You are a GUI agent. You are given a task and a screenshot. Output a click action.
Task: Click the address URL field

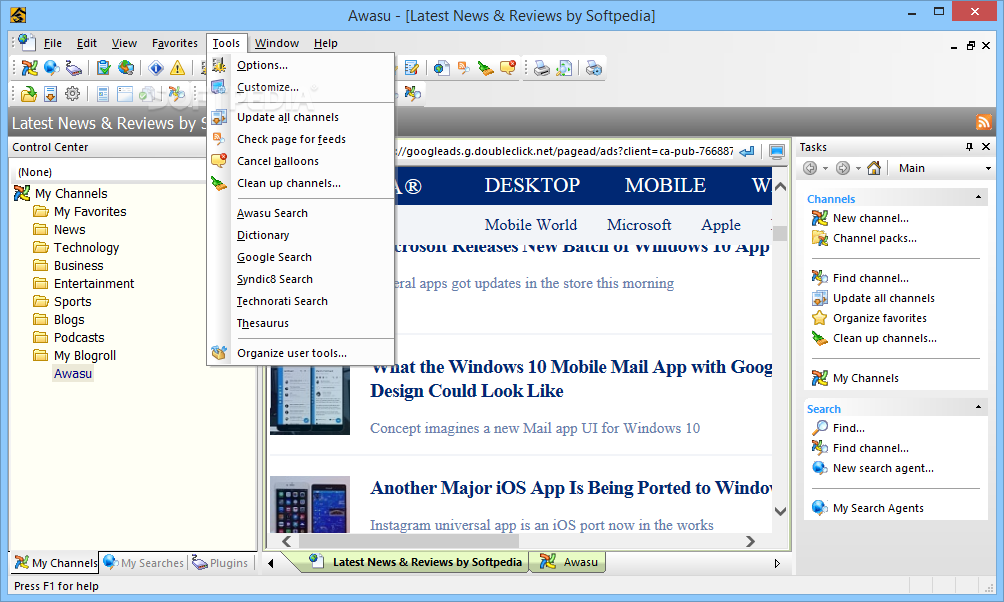coord(563,151)
